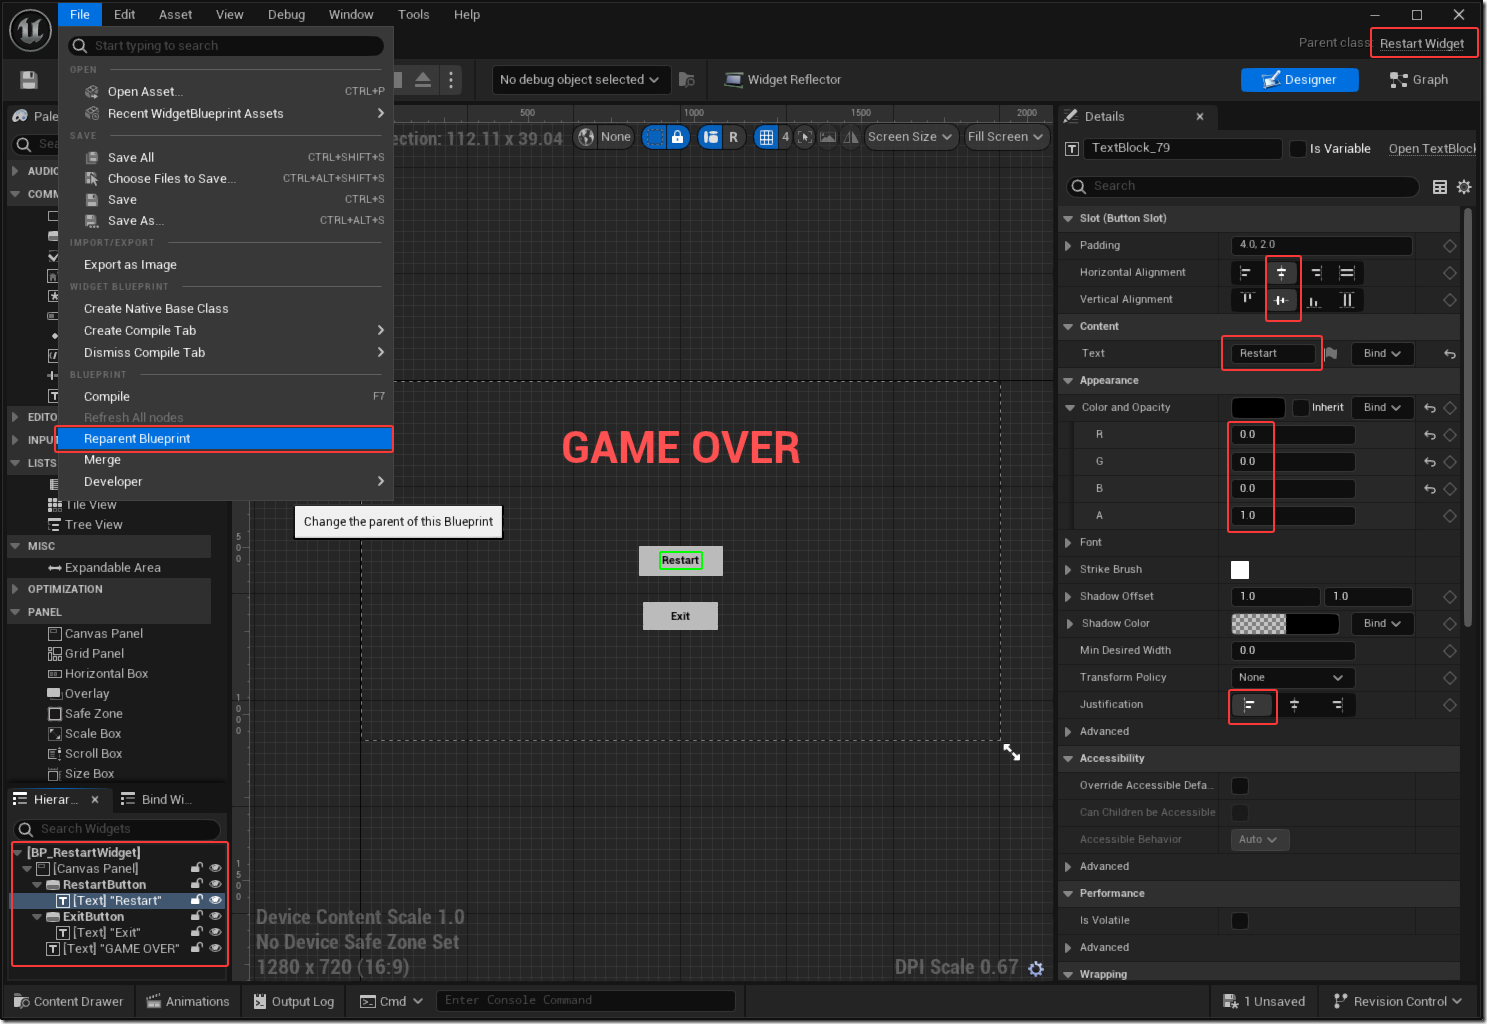Click the cursor-in-frame icon in viewport toolbar

[x=805, y=137]
